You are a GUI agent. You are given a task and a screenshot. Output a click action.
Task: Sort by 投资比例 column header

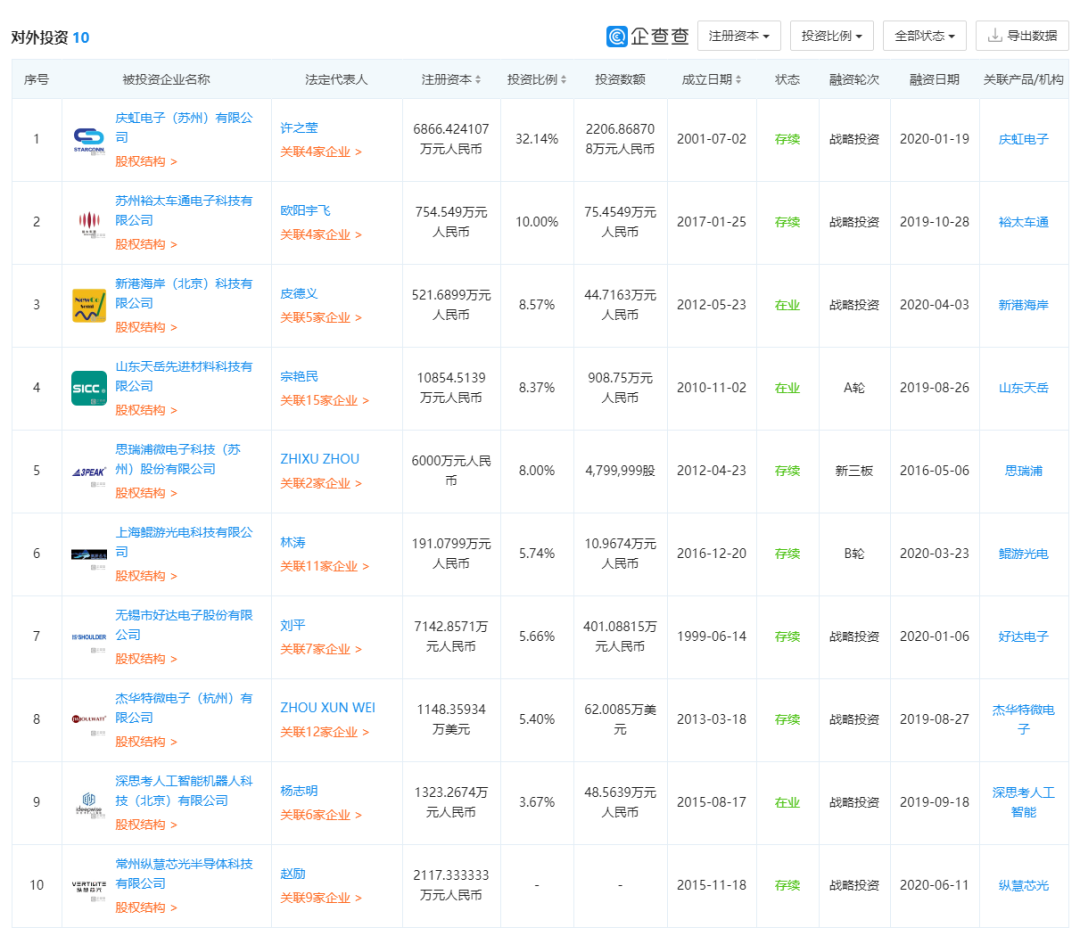tap(537, 79)
